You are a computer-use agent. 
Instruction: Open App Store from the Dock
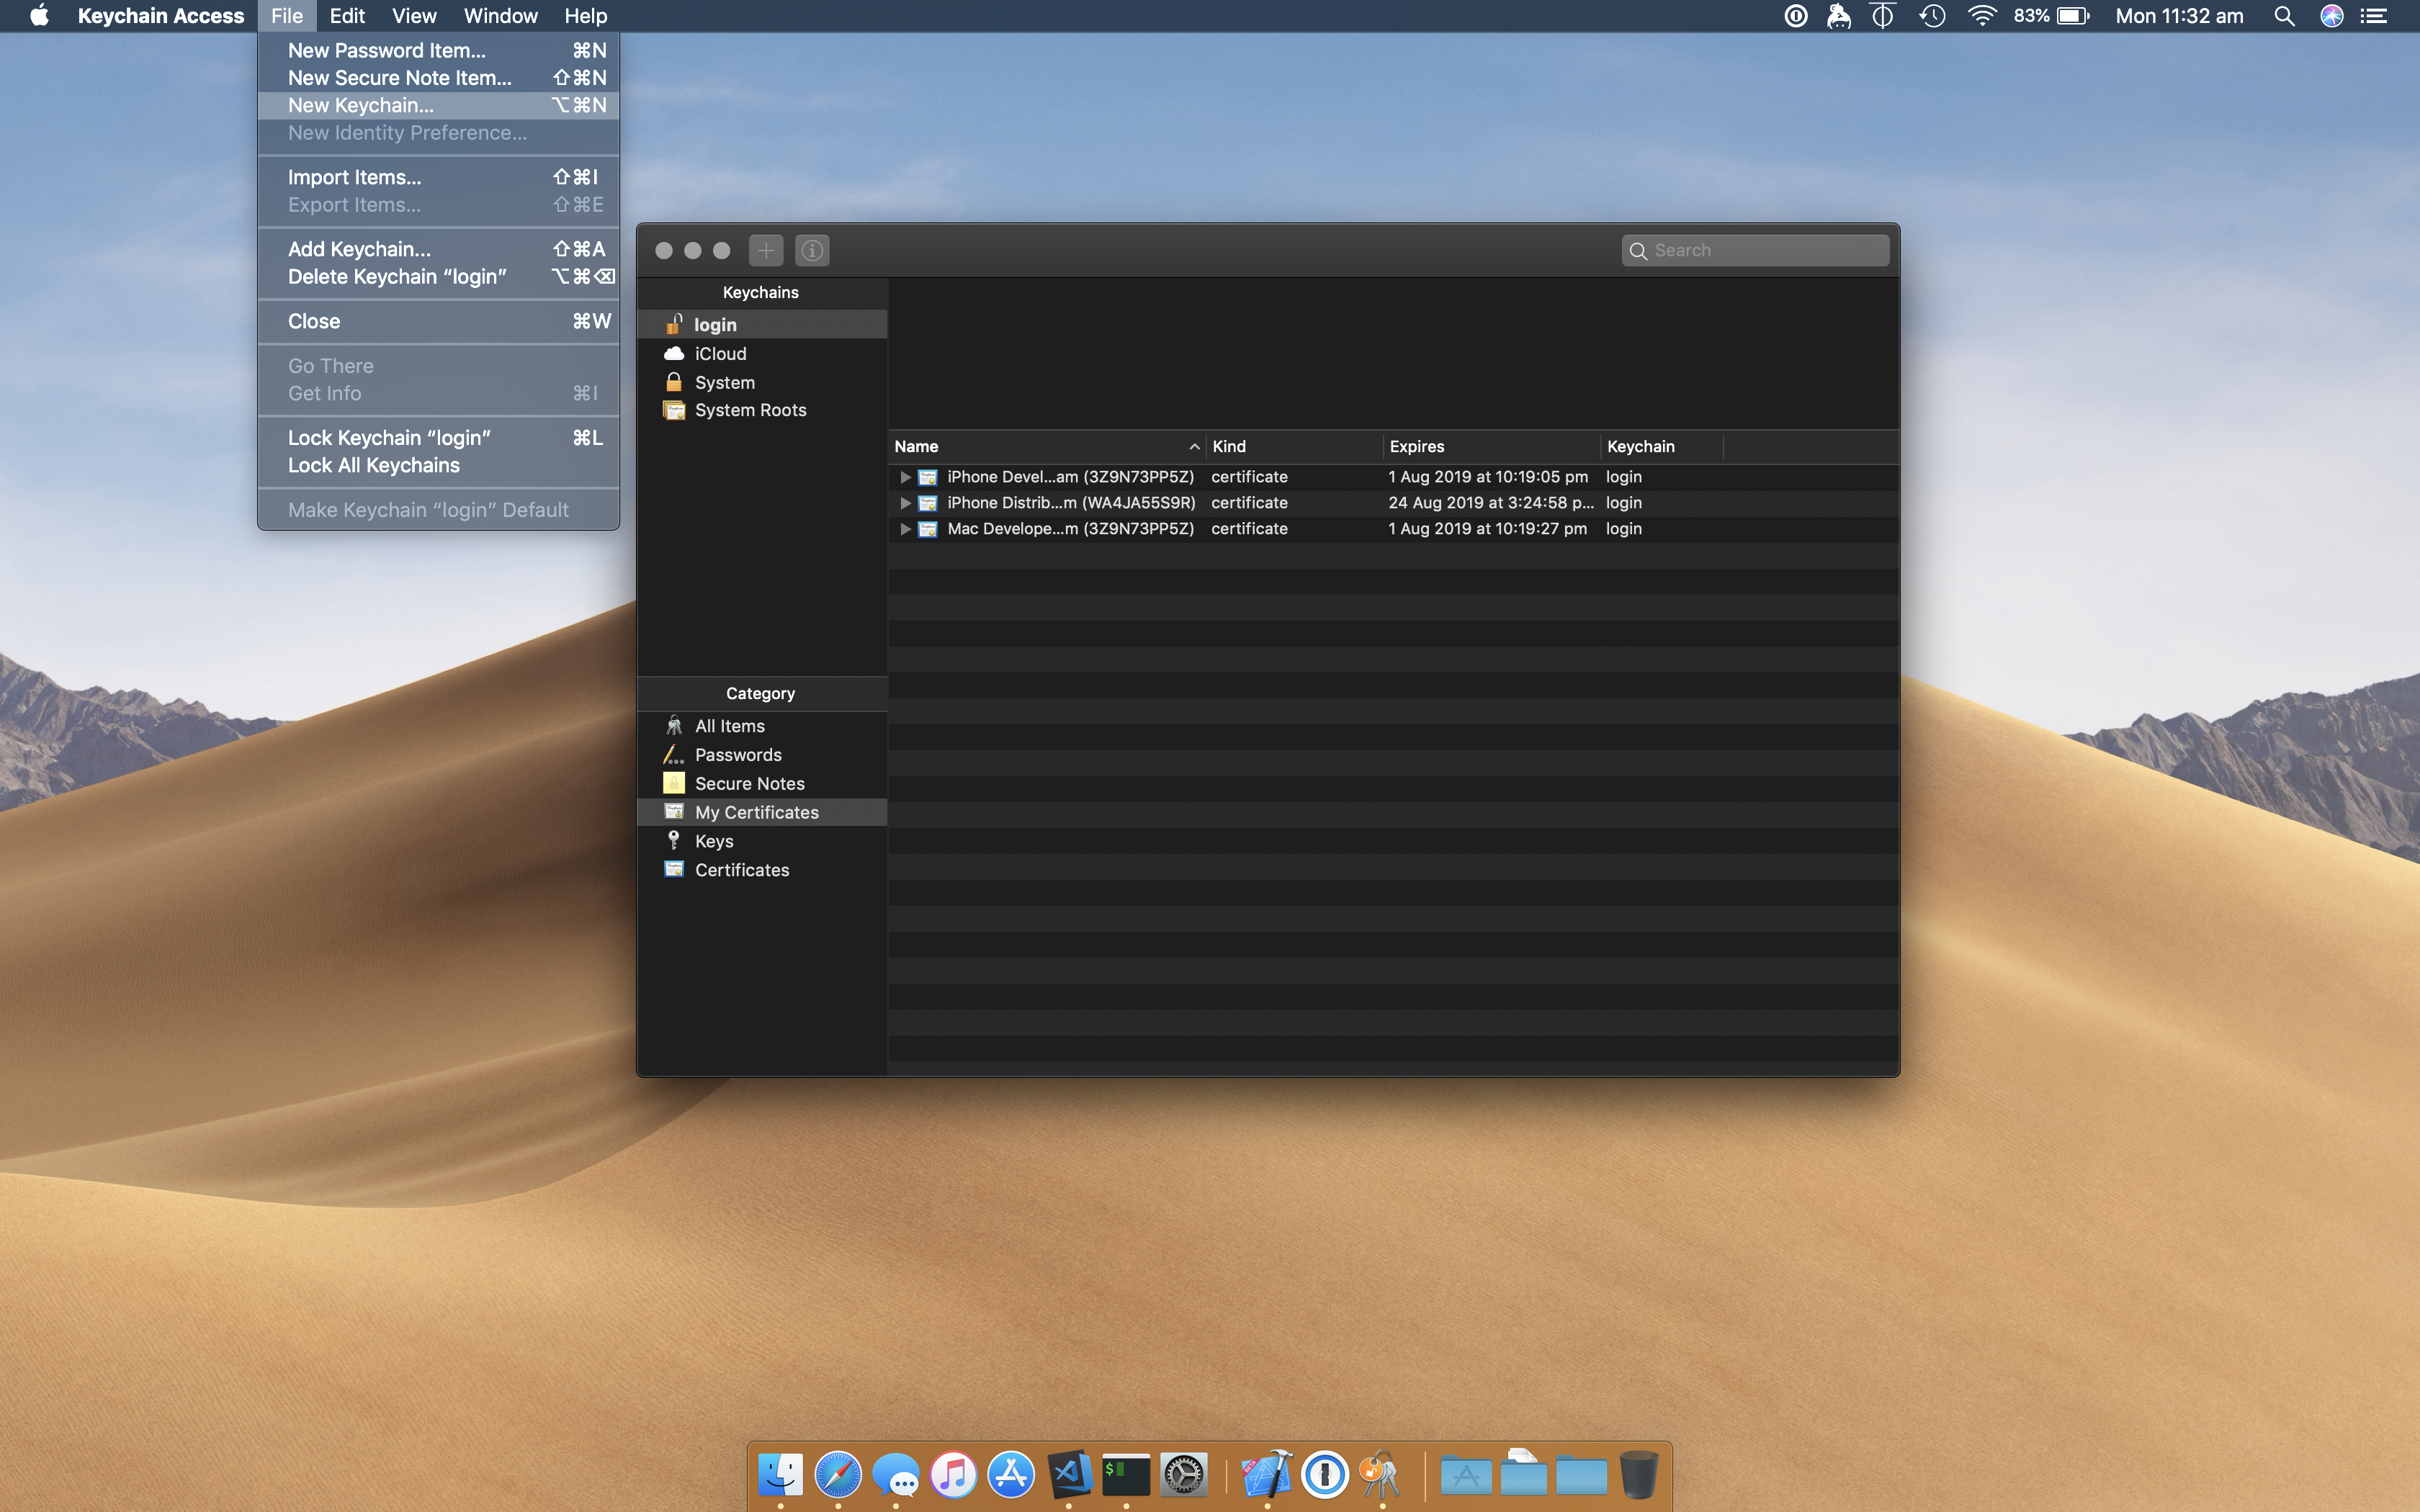(x=1011, y=1474)
